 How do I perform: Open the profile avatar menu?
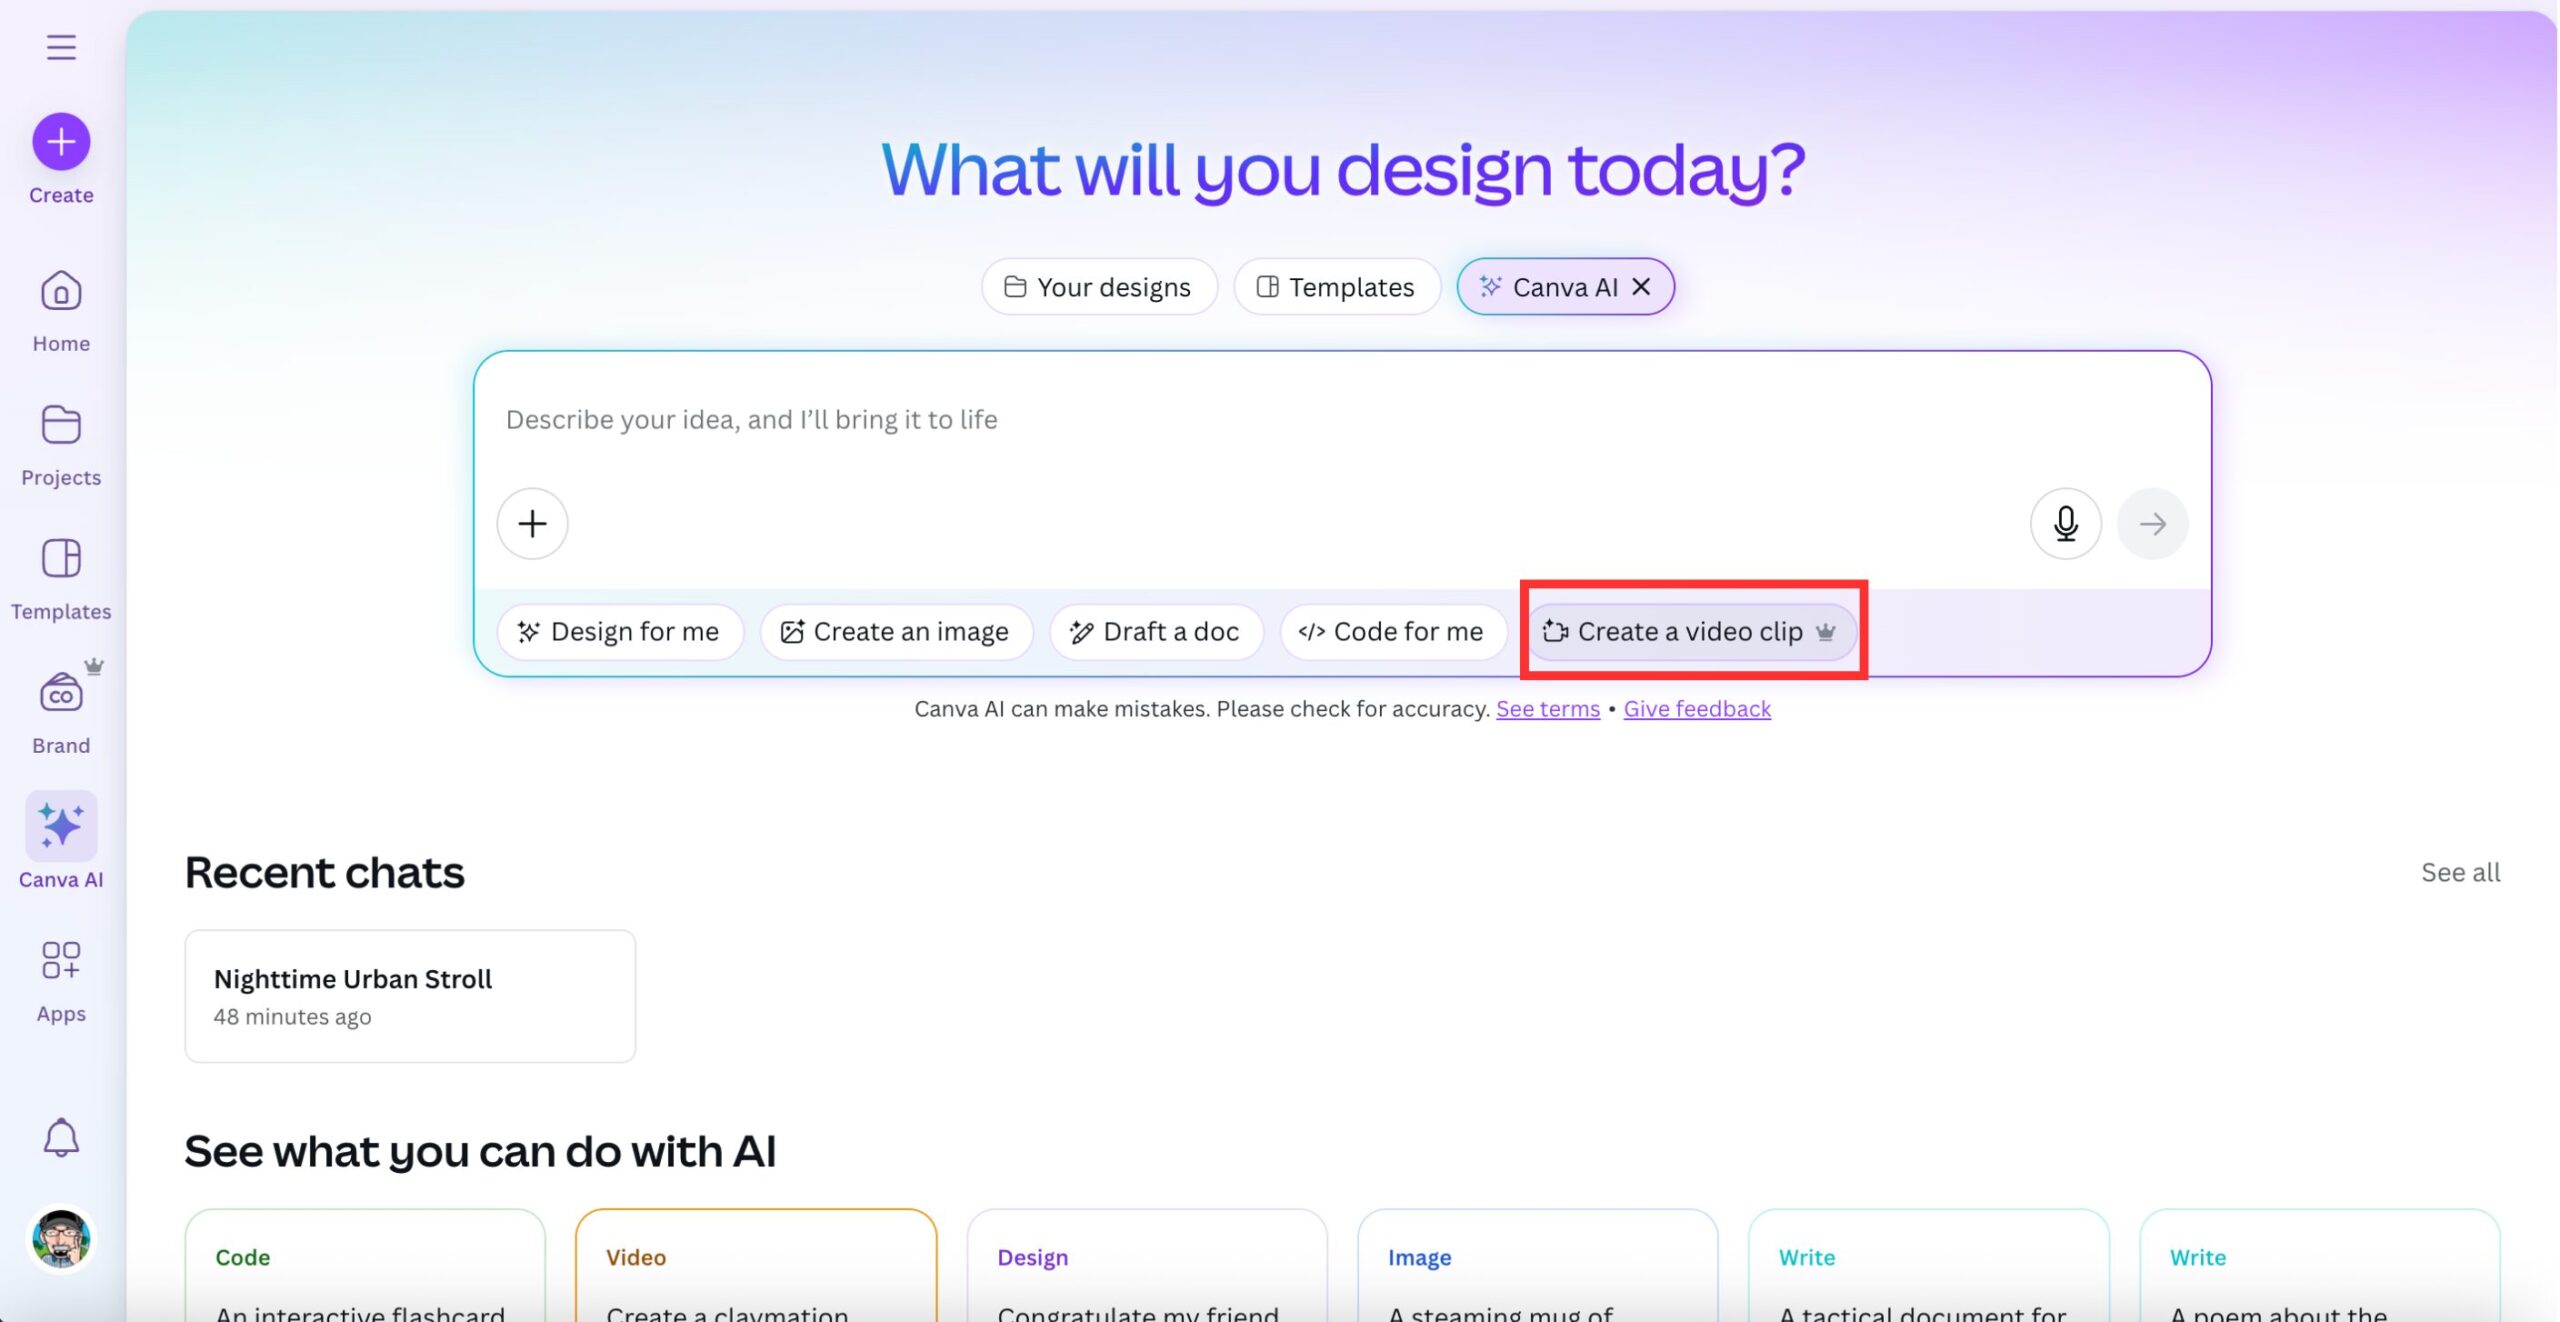(x=61, y=1238)
